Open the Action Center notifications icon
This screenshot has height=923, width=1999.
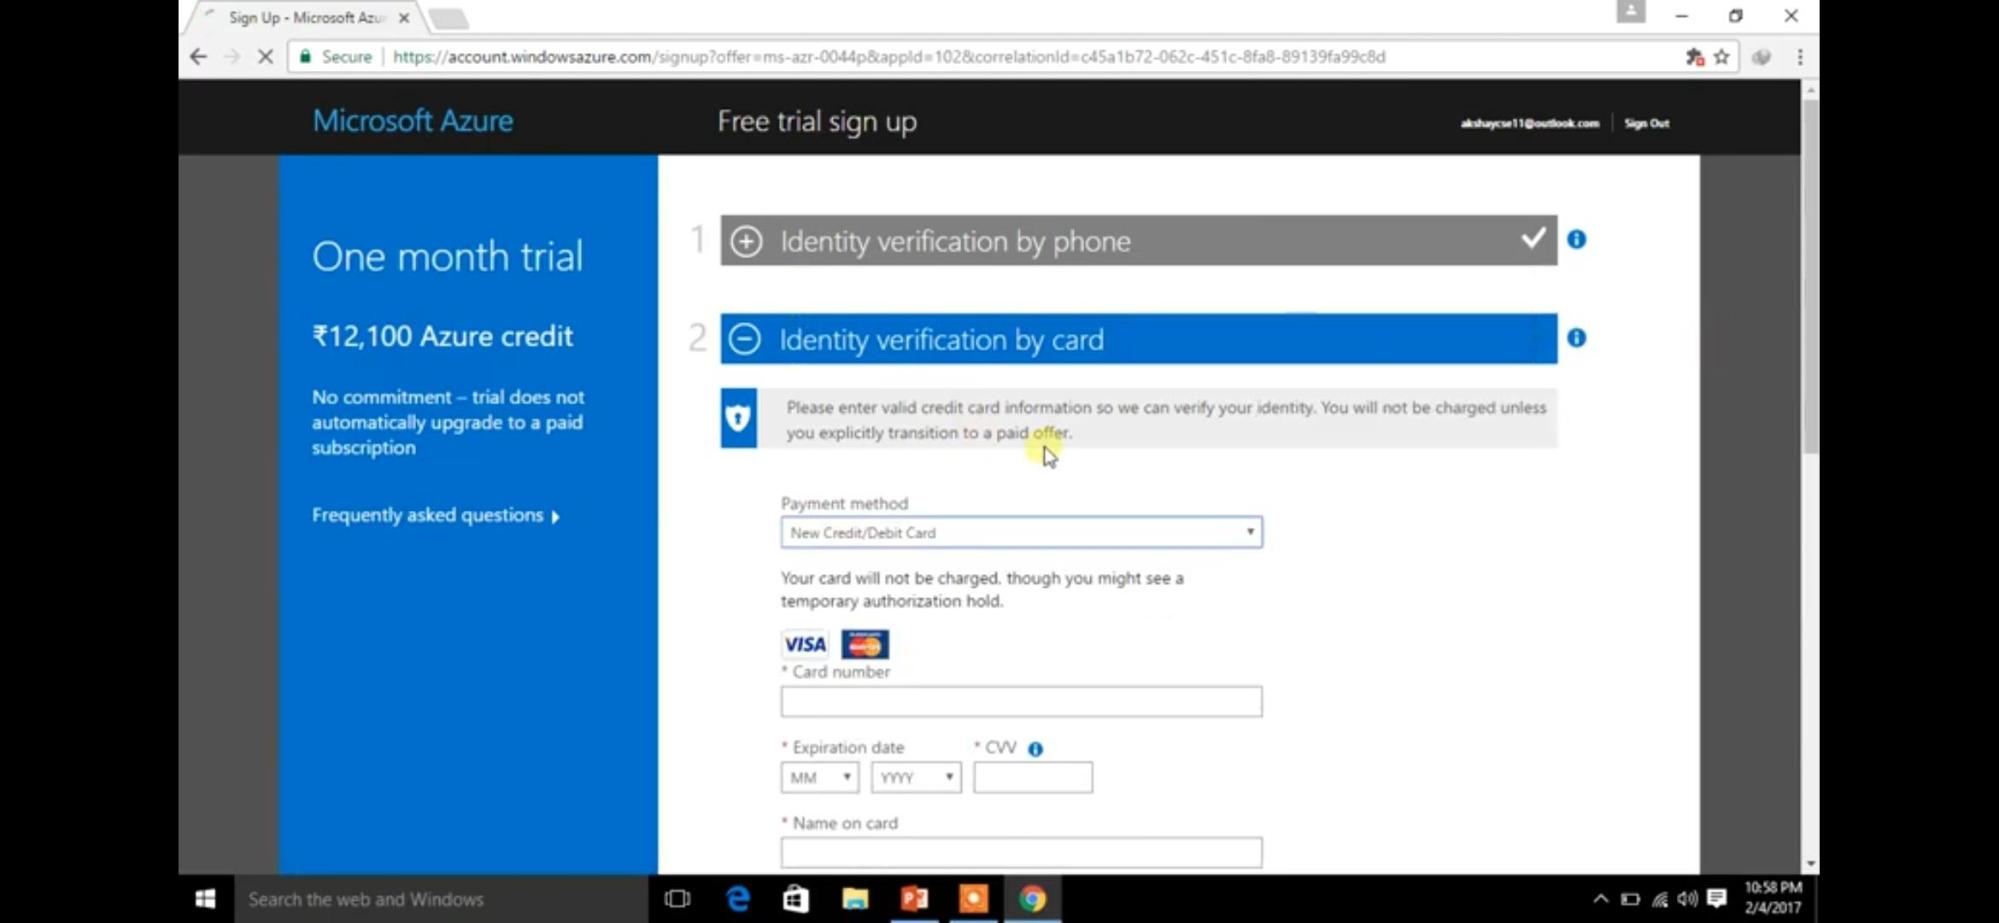(x=1717, y=898)
